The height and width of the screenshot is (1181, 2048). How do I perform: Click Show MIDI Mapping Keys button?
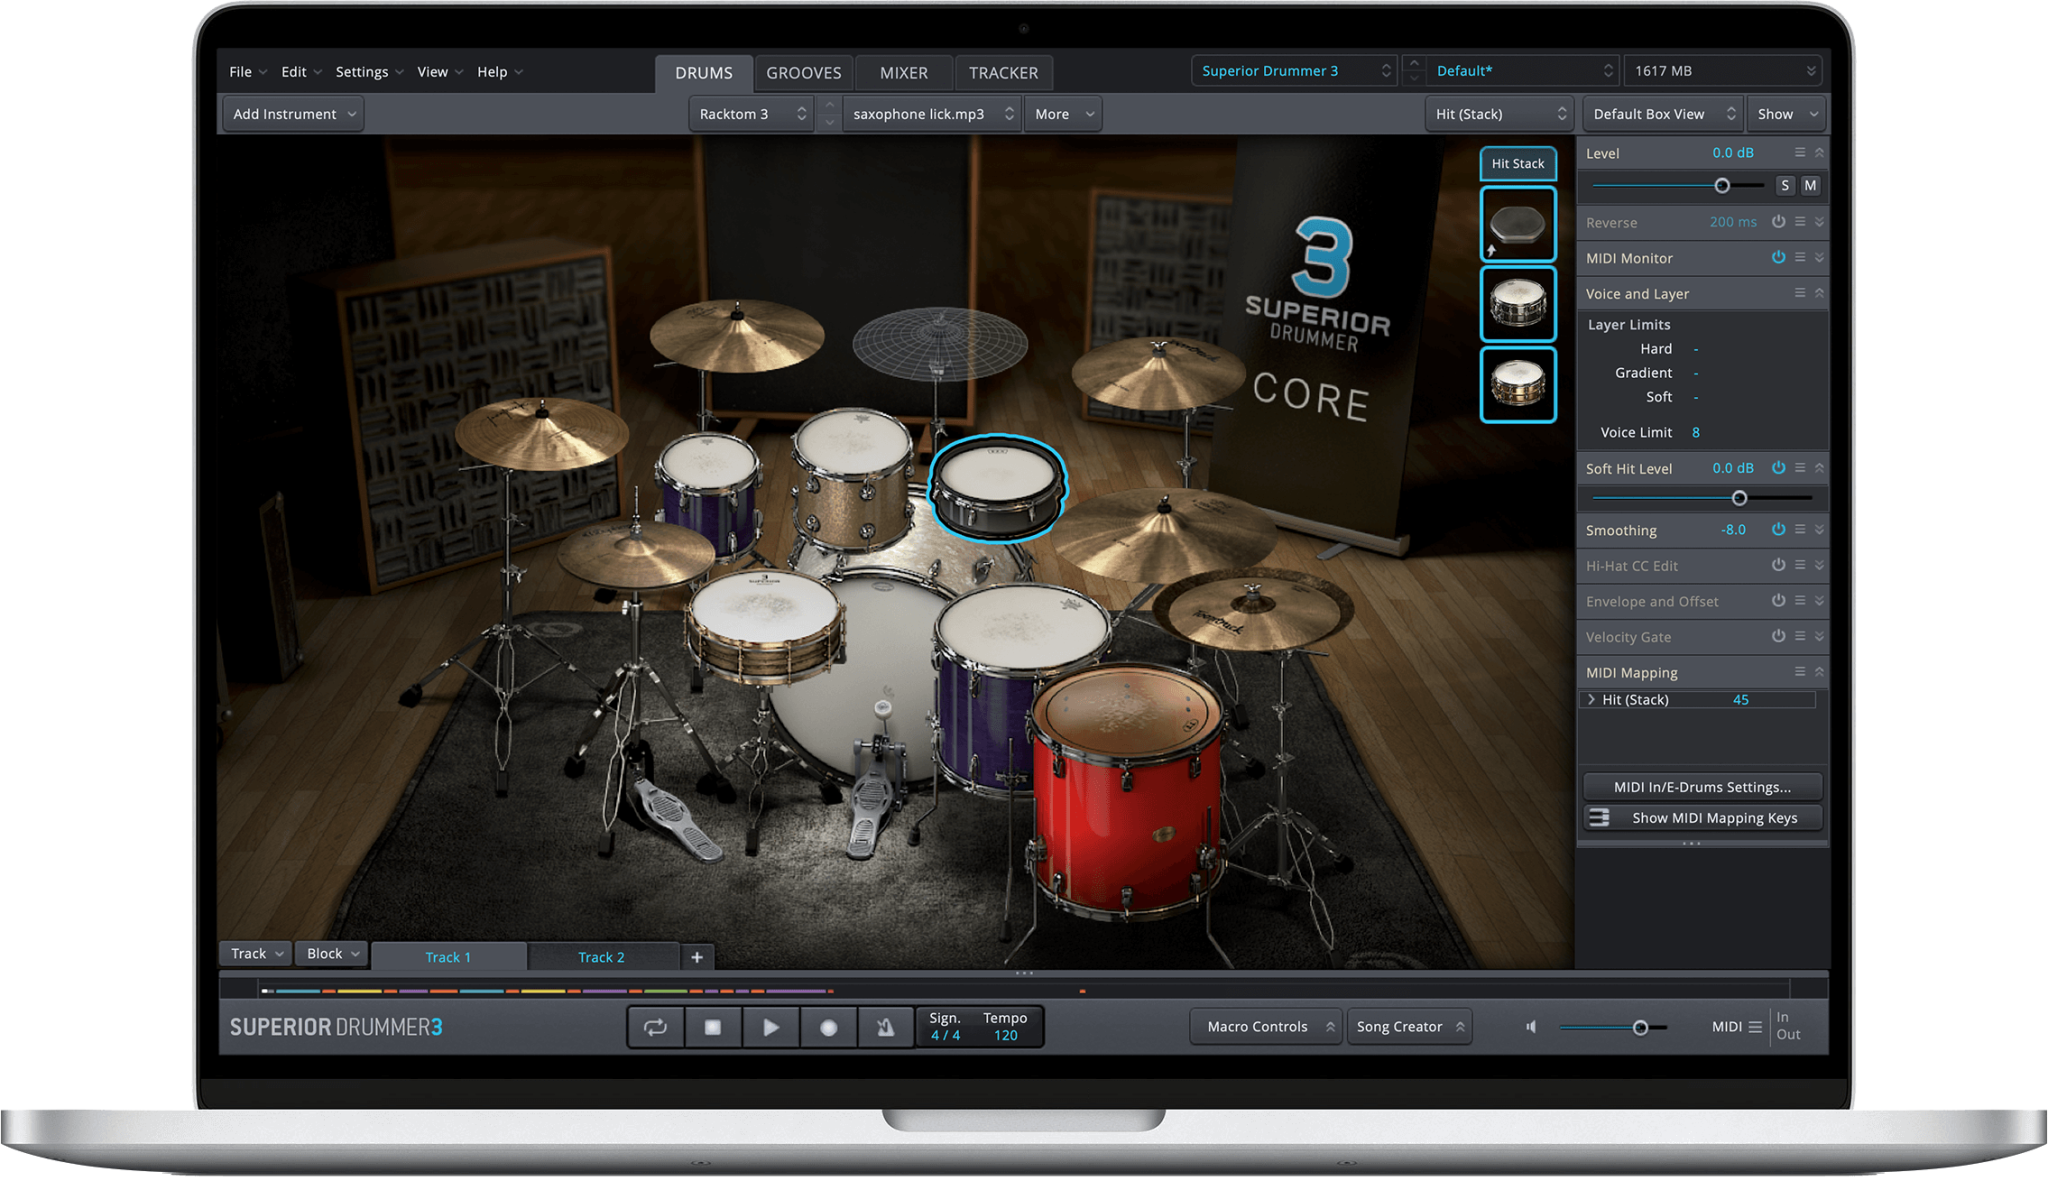coord(1702,818)
